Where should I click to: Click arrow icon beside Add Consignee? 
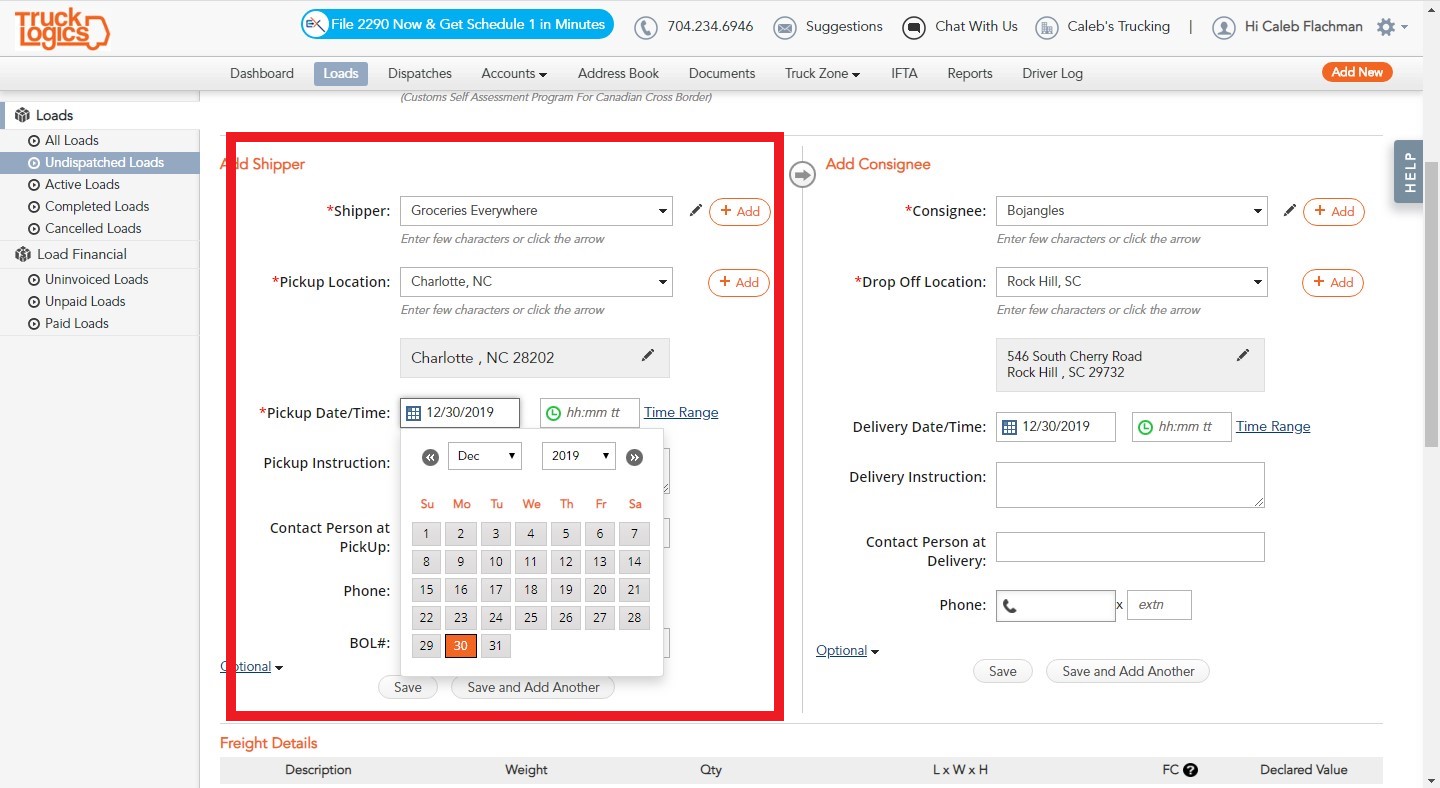click(802, 174)
